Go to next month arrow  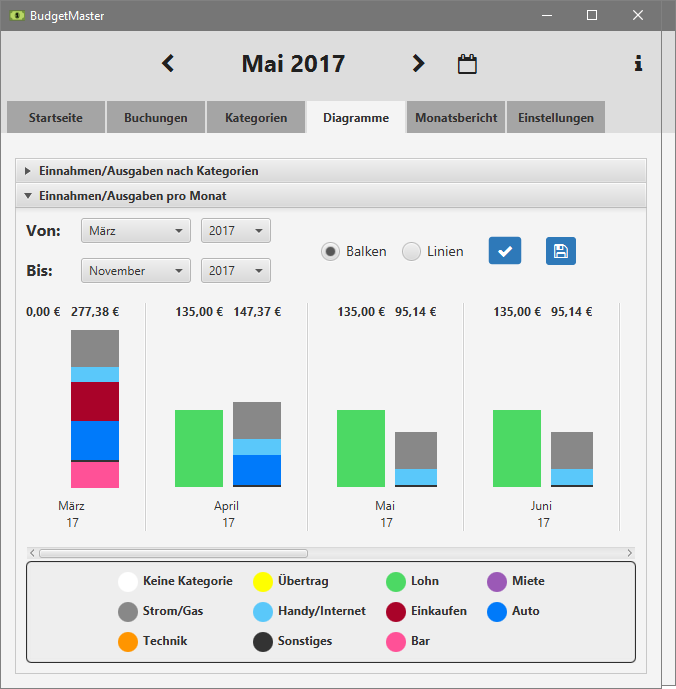pyautogui.click(x=418, y=64)
